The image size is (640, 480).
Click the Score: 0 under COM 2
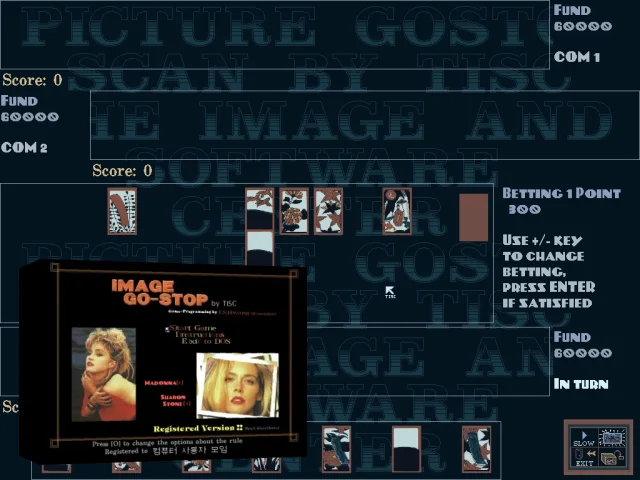[122, 170]
